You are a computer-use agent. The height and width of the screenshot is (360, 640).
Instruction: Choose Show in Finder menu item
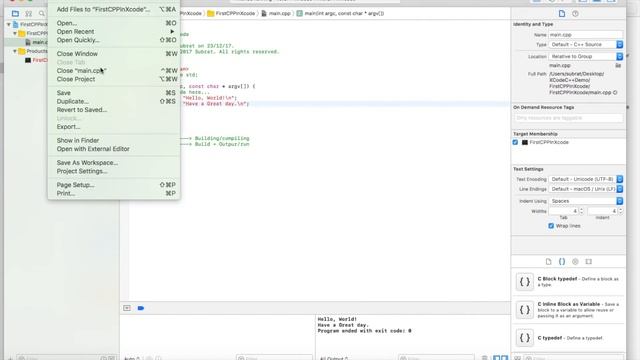114,140
